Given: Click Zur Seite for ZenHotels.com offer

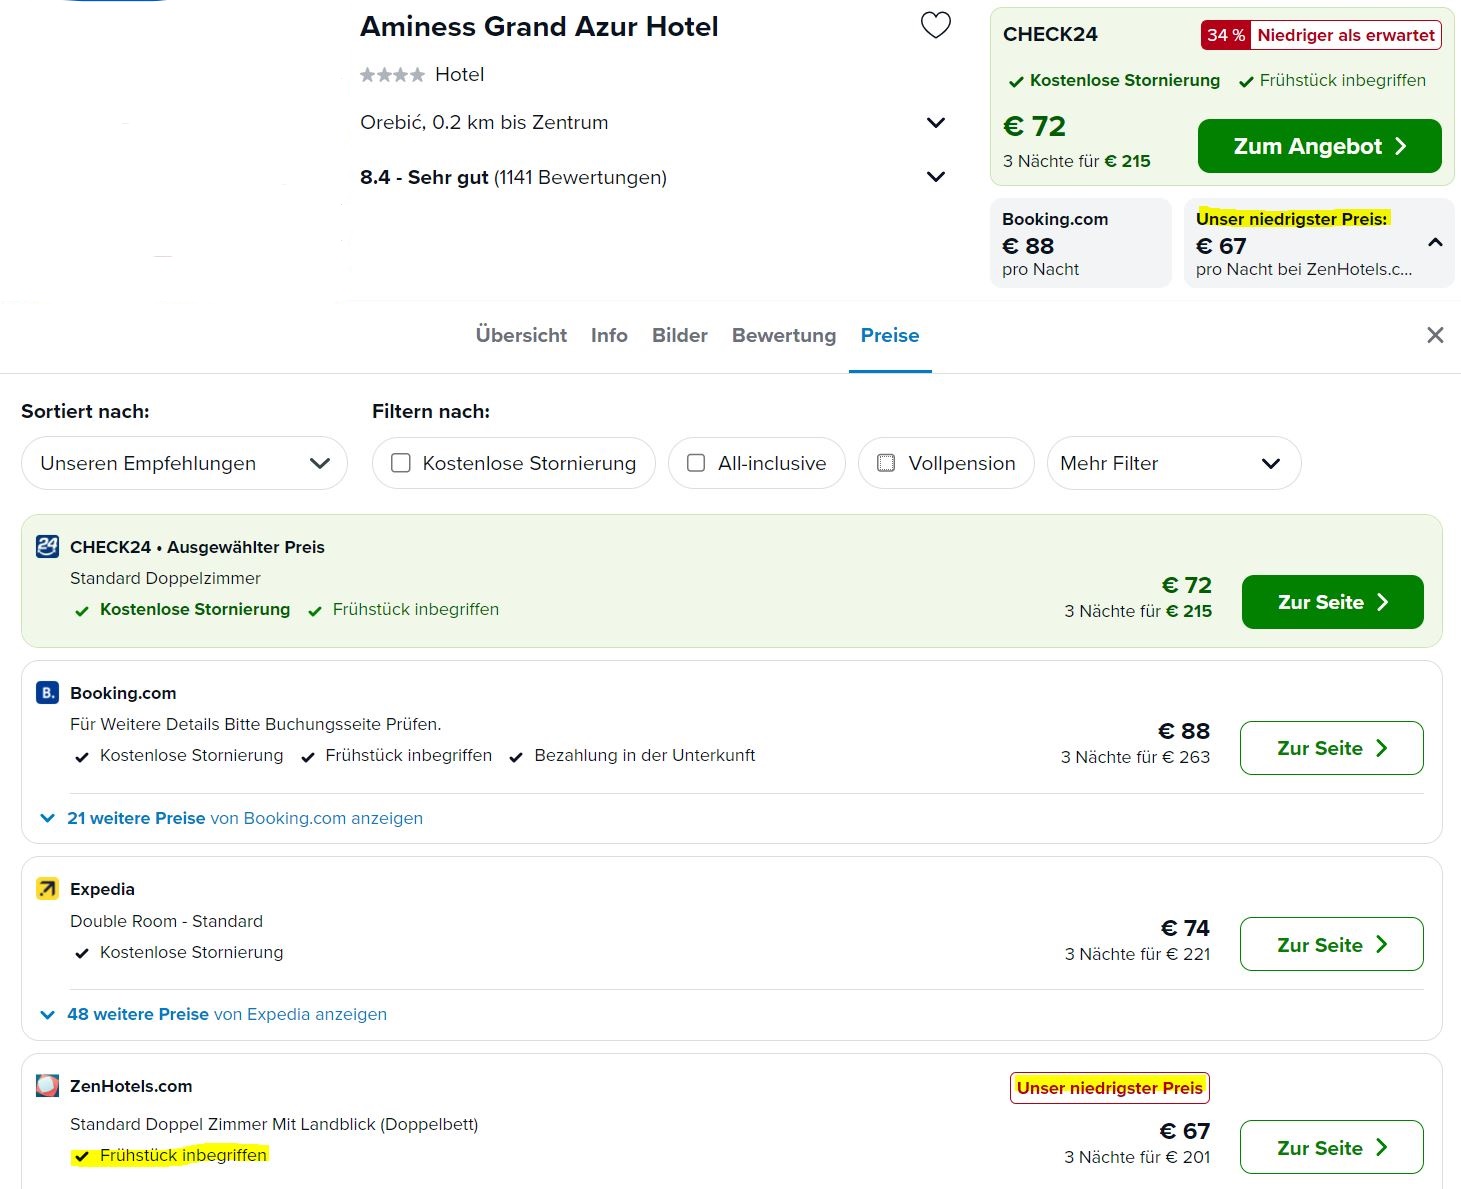Looking at the screenshot, I should (1332, 1147).
